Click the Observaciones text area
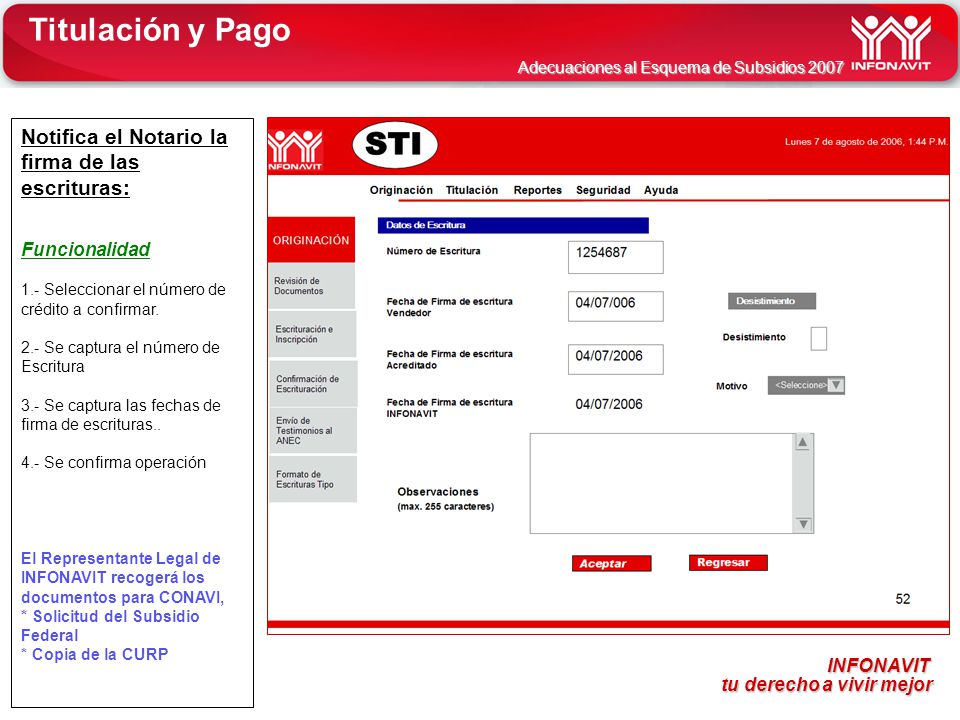Viewport: 960px width, 720px height. coord(661,484)
